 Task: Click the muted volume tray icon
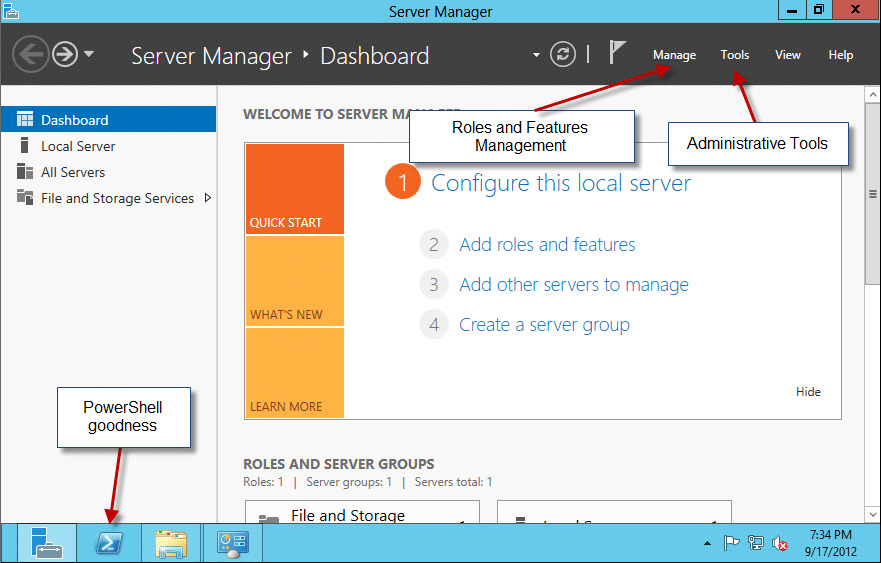pyautogui.click(x=780, y=544)
